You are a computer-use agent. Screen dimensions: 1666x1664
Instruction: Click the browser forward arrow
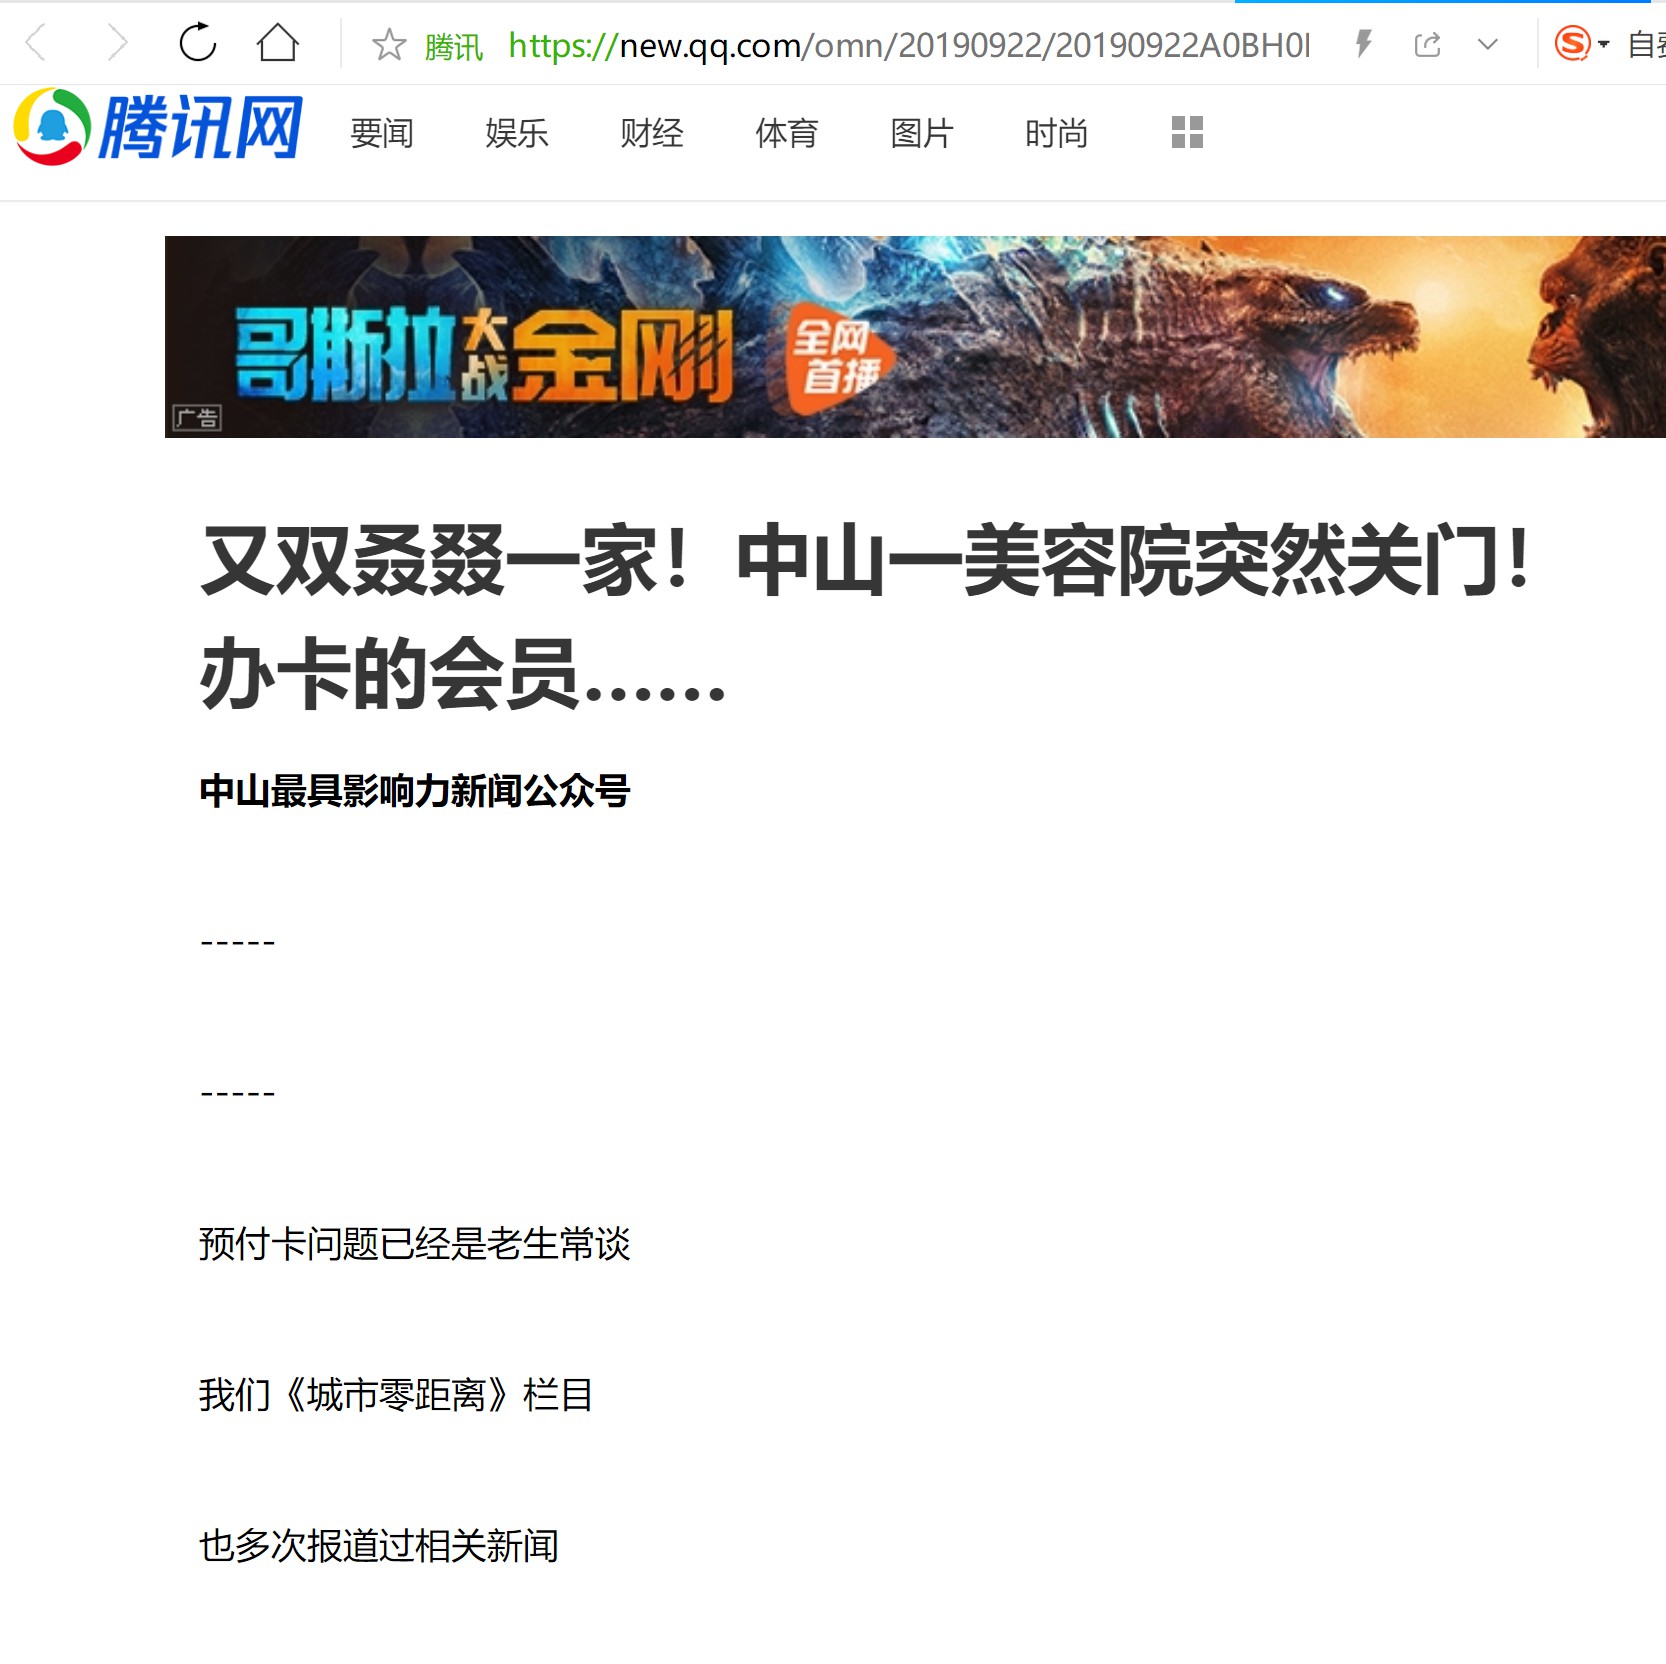click(118, 43)
